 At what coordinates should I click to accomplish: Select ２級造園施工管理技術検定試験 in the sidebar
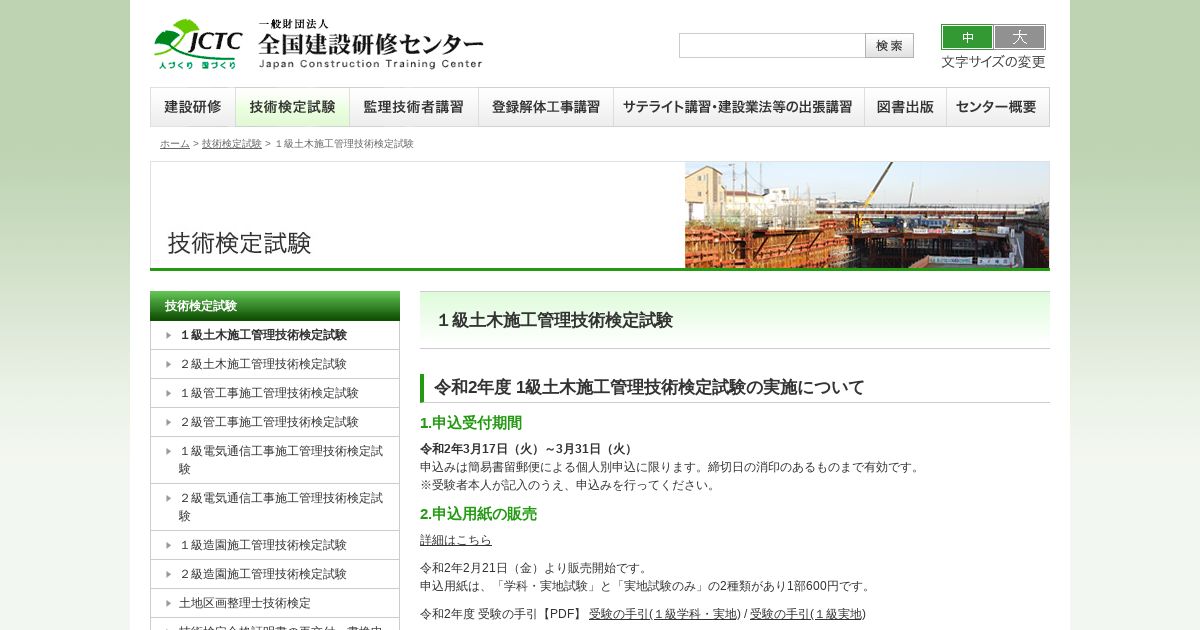[x=275, y=574]
